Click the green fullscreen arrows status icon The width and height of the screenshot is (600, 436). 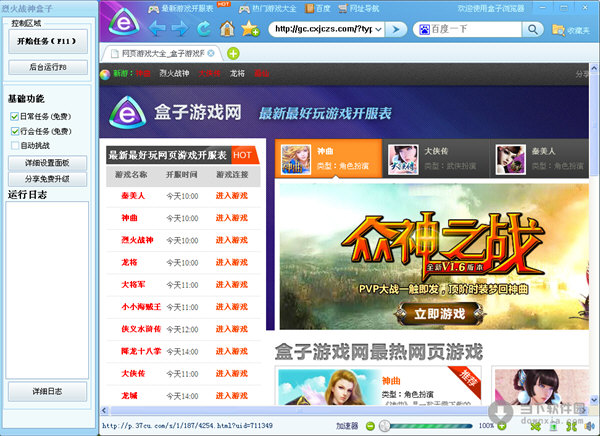click(x=572, y=426)
